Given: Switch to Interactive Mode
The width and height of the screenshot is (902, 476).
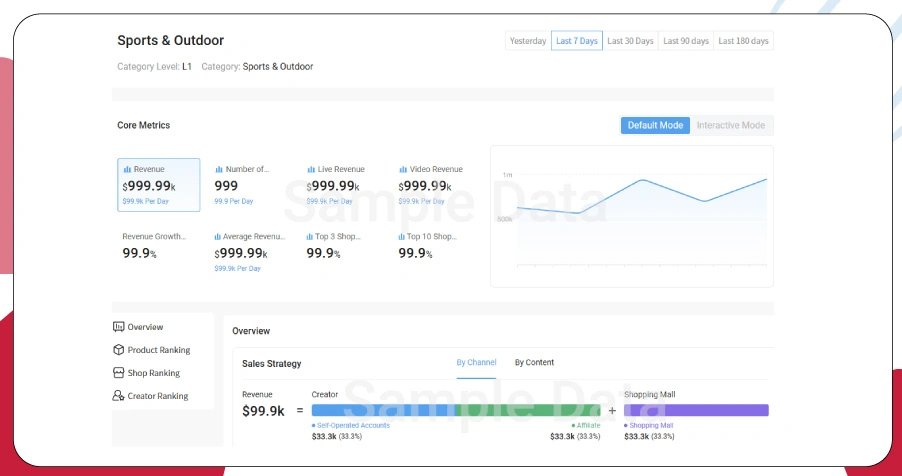Looking at the screenshot, I should [x=731, y=125].
